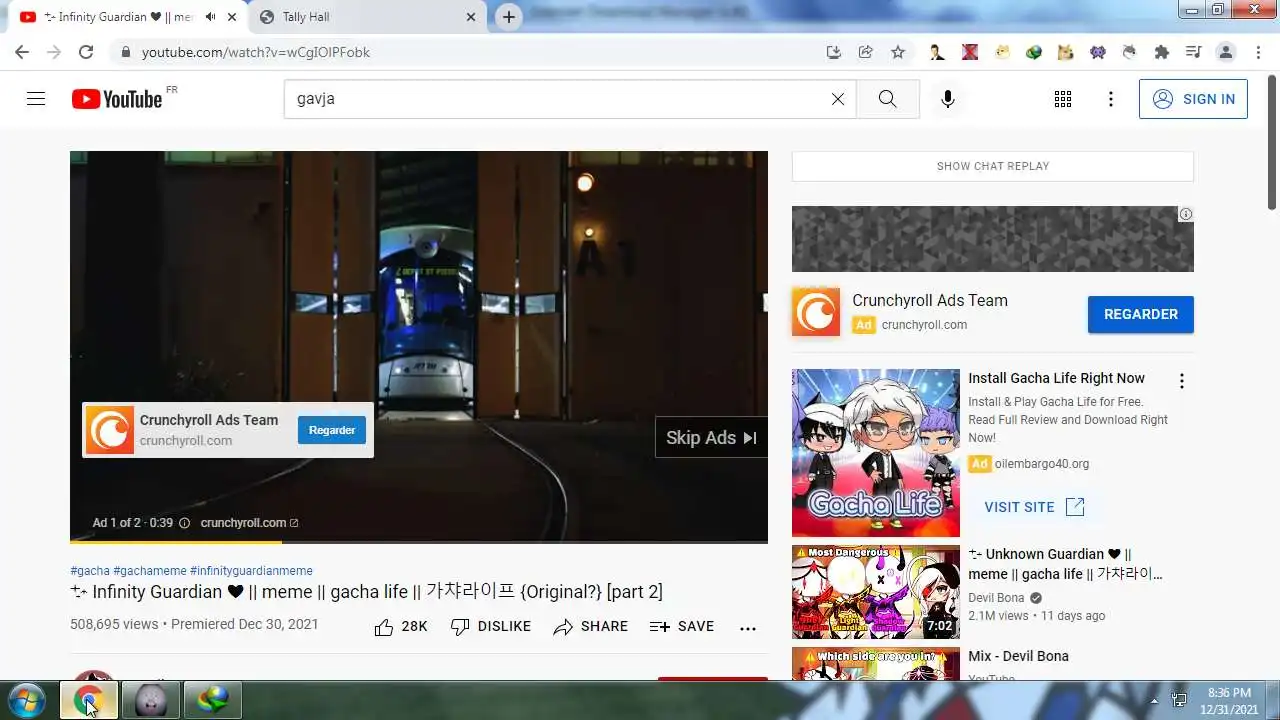Viewport: 1280px width, 720px height.
Task: Click the Internet Download Manager taskbar icon
Action: click(x=212, y=700)
